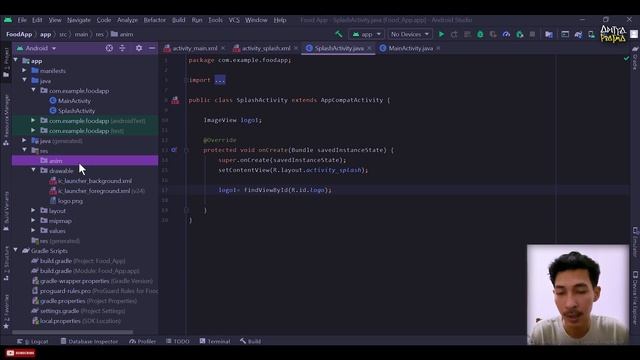
Task: Open the Database Inspector tool window
Action: click(x=89, y=341)
